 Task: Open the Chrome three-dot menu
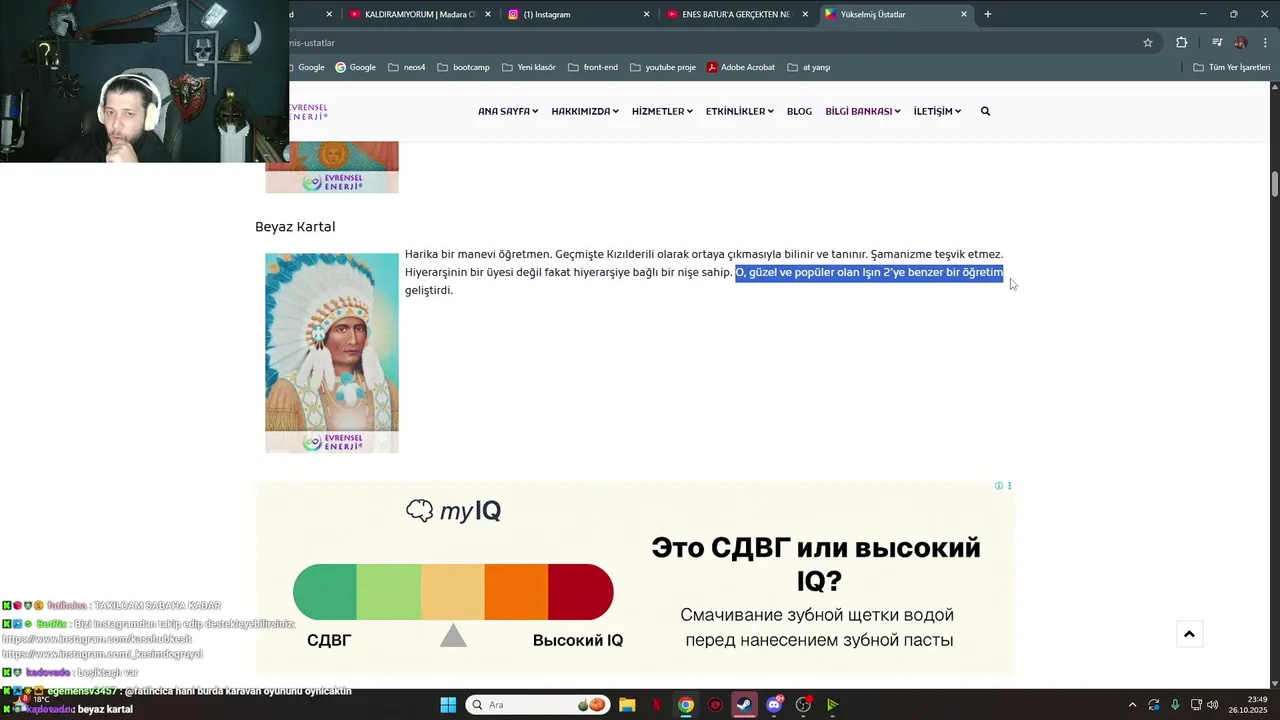(x=1266, y=43)
